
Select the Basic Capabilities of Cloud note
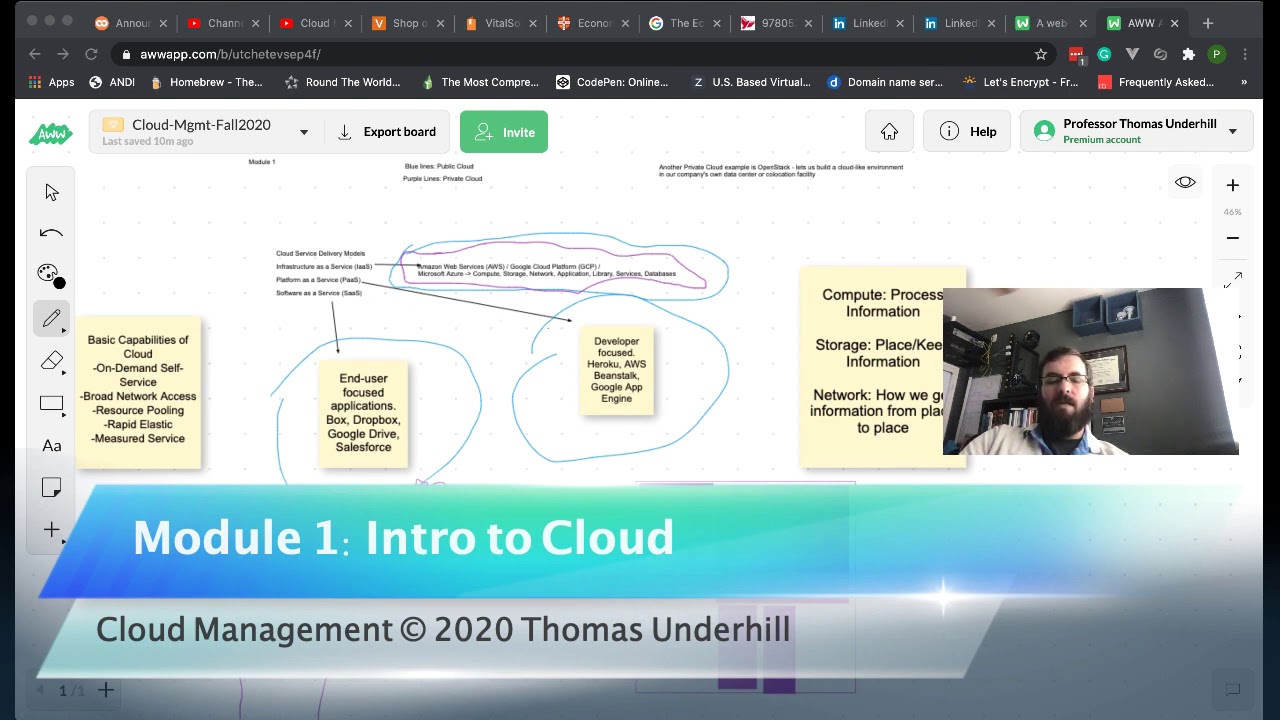click(138, 390)
